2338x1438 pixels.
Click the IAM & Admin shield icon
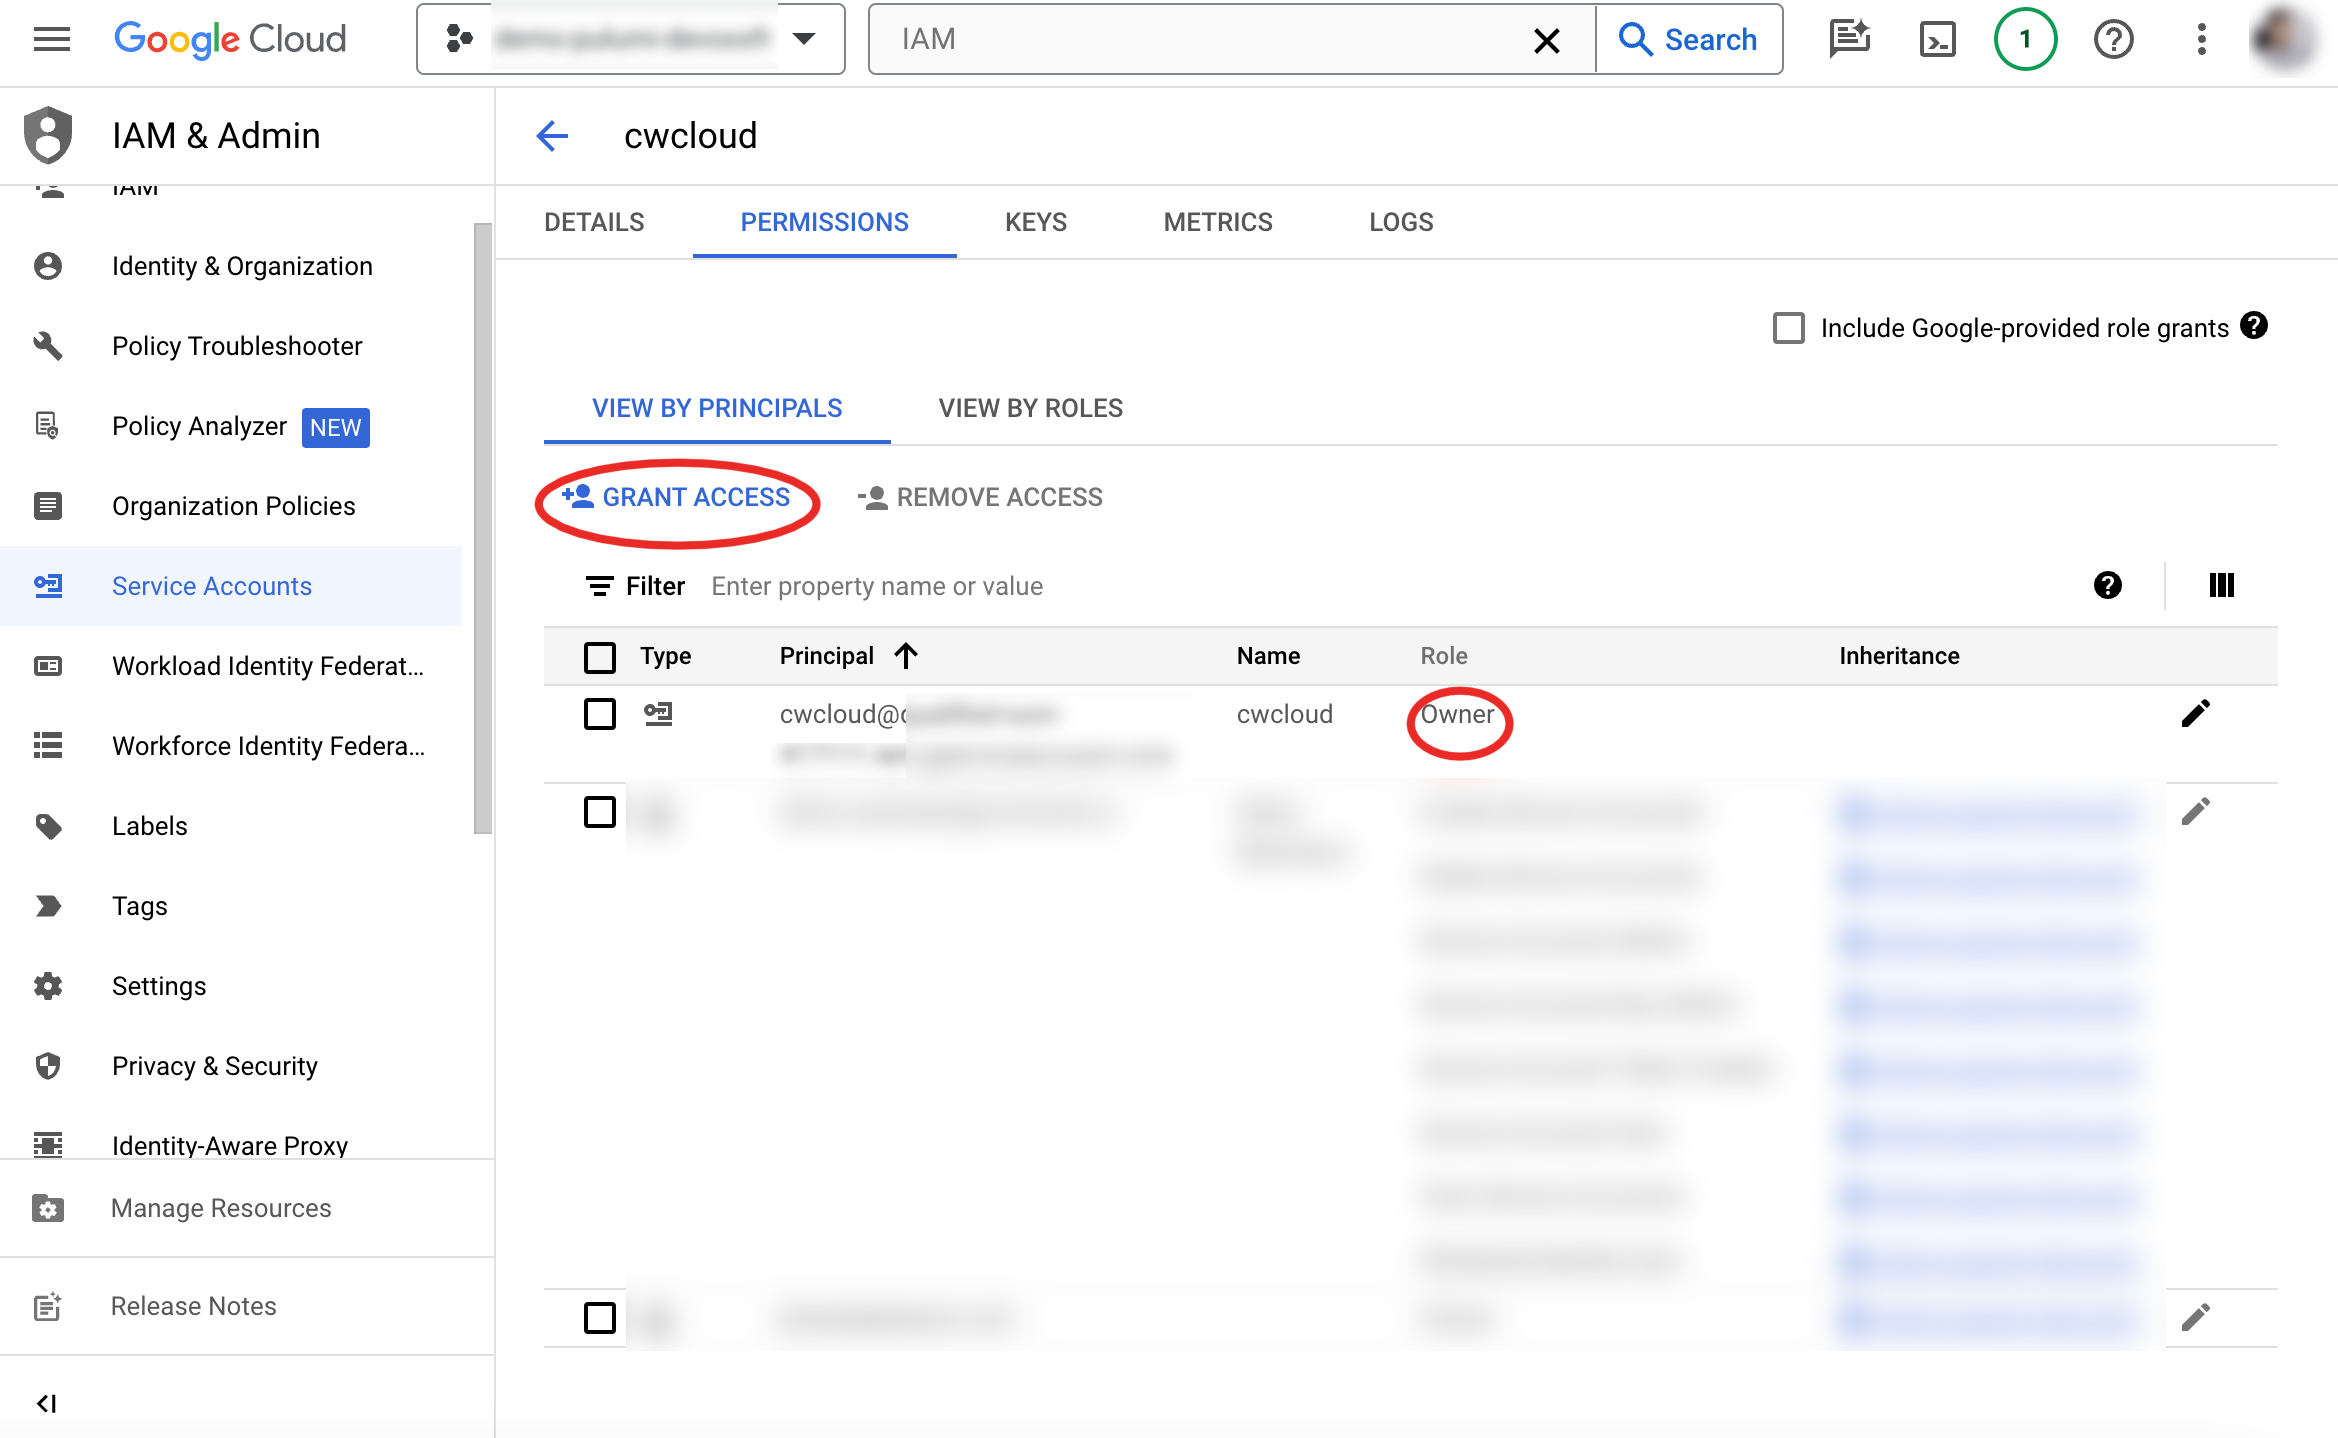[48, 135]
